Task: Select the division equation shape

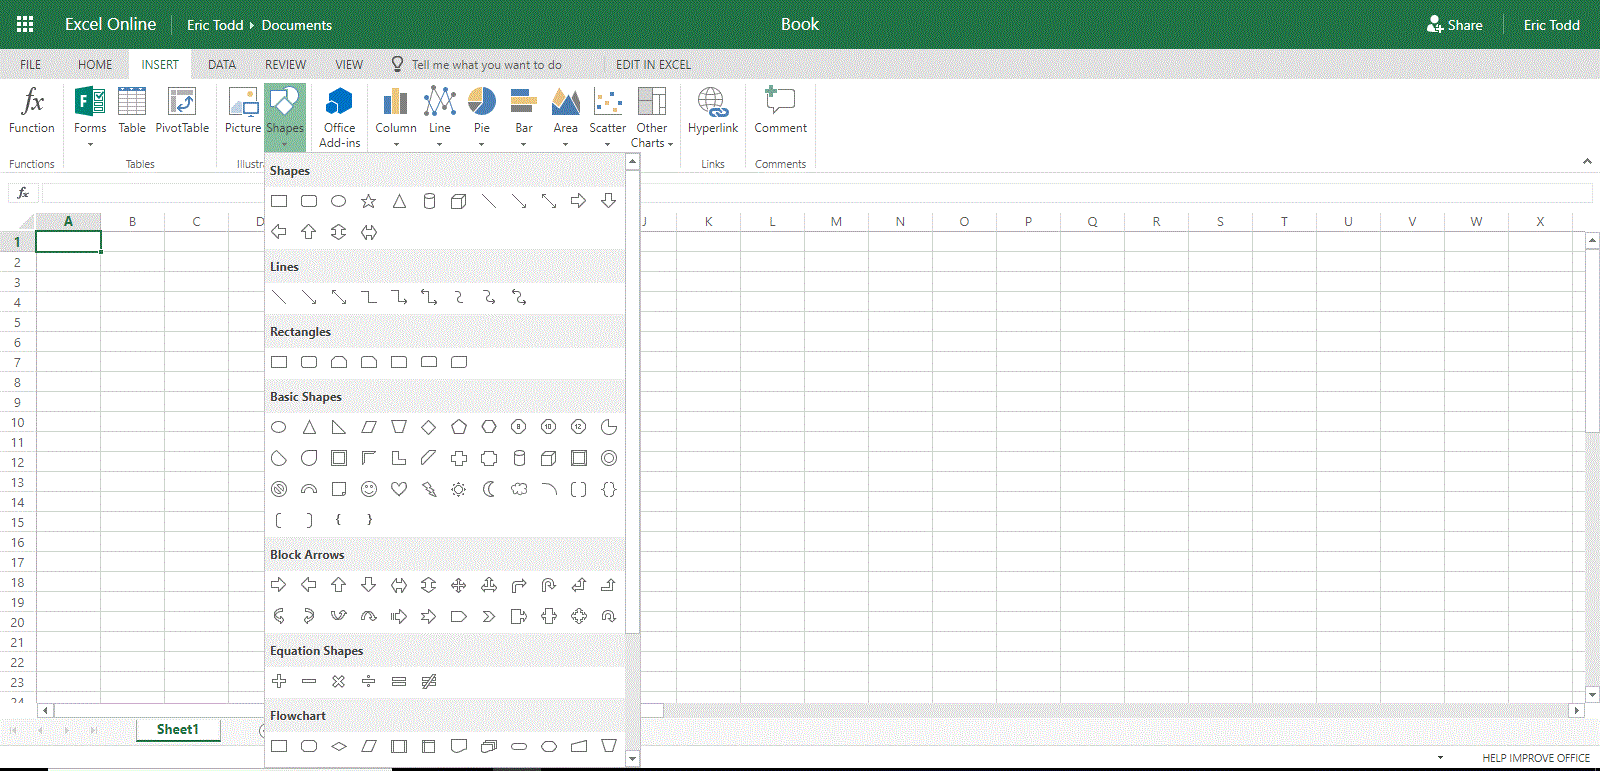Action: [369, 681]
